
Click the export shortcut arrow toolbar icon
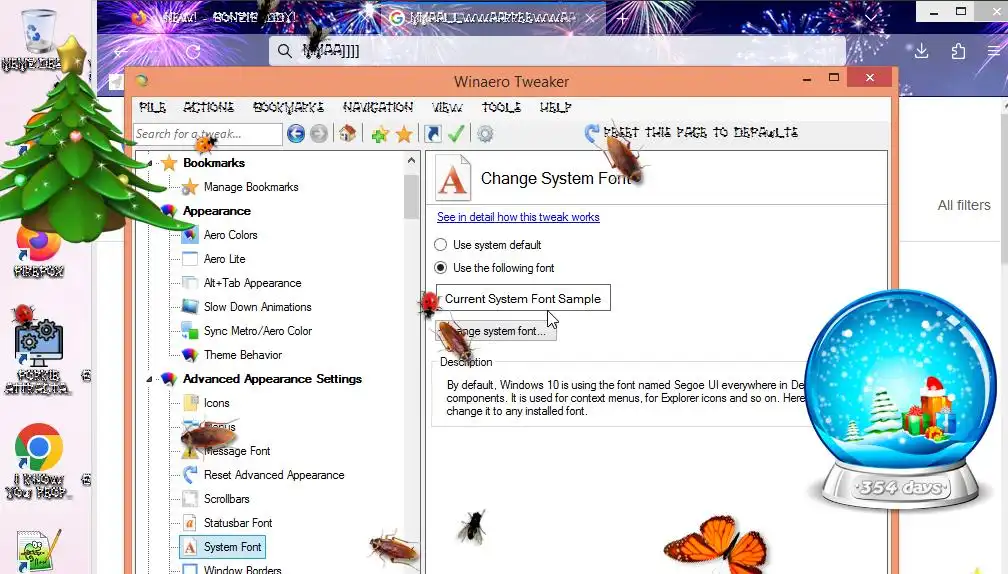tap(433, 134)
